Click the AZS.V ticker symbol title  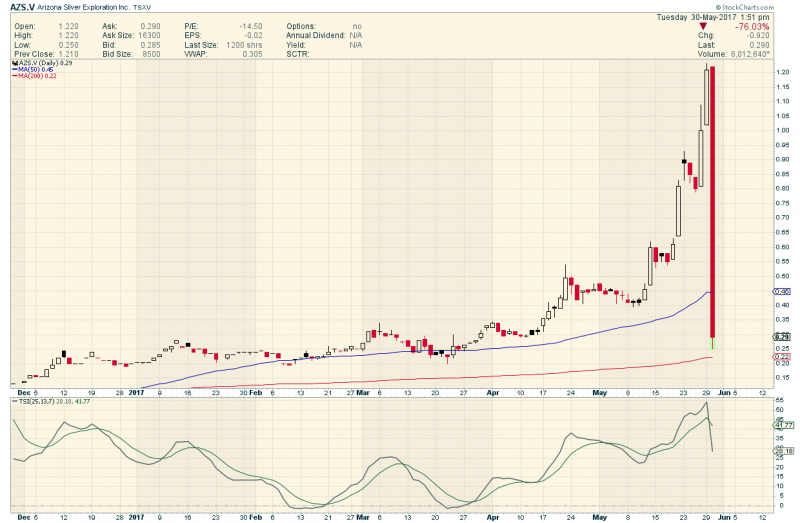tap(22, 7)
